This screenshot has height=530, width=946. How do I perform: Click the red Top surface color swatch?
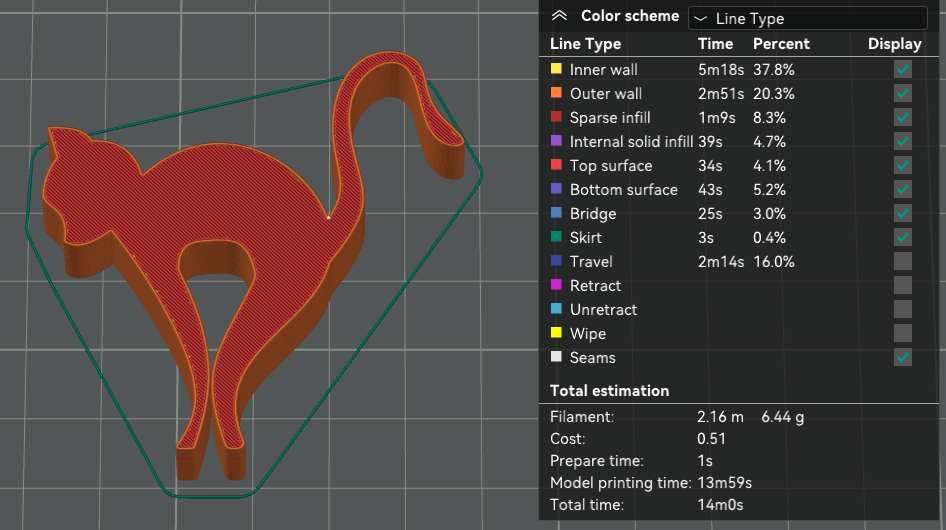pyautogui.click(x=556, y=165)
